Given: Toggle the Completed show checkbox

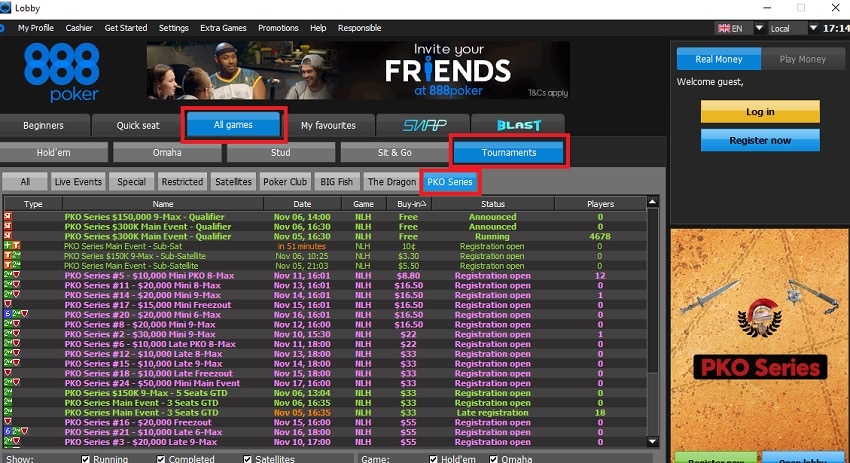Looking at the screenshot, I should (160, 459).
